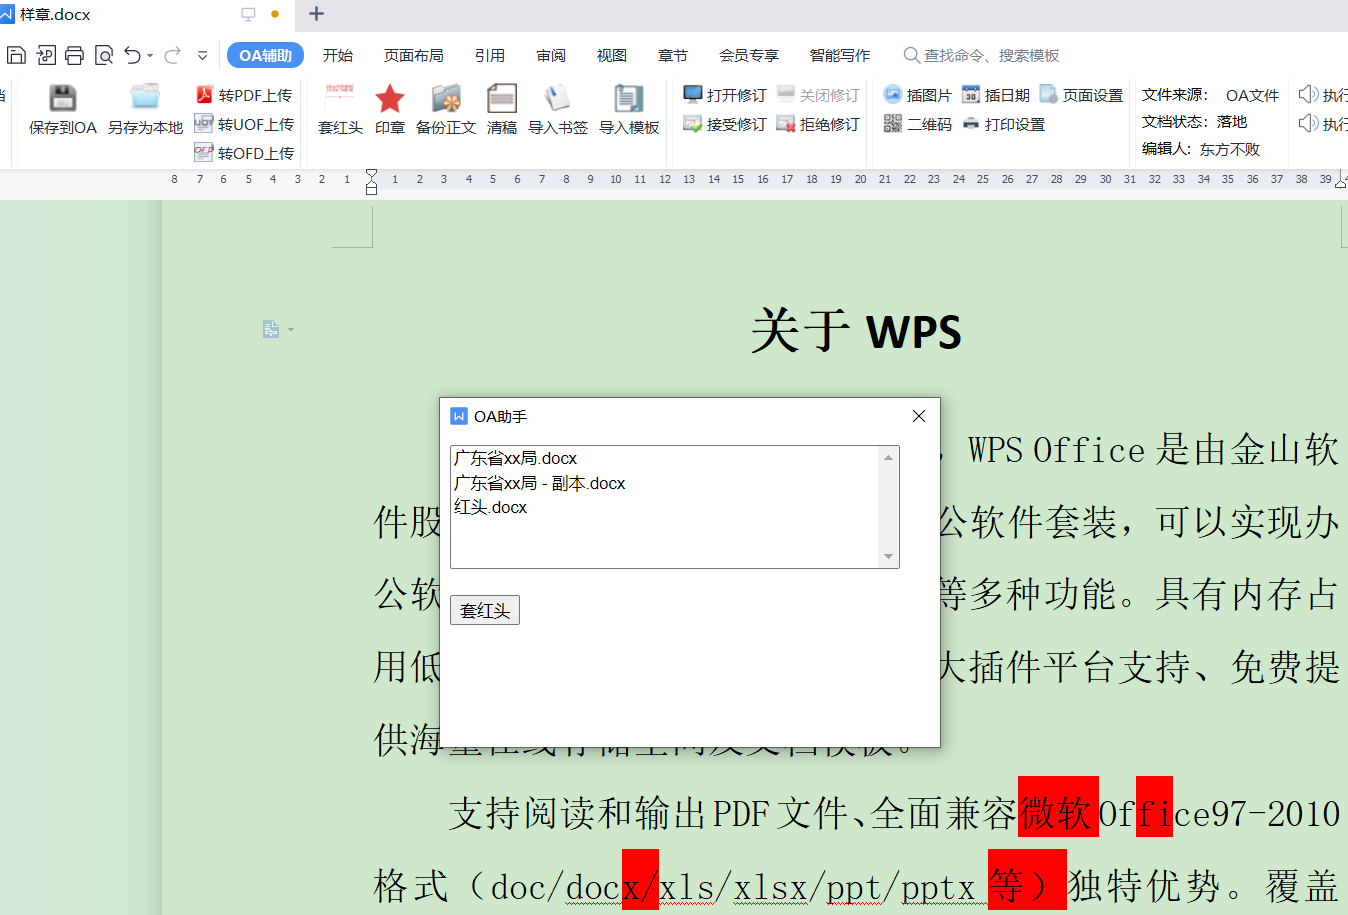Select 广东省xx局 - 副本.docx in the list

539,483
